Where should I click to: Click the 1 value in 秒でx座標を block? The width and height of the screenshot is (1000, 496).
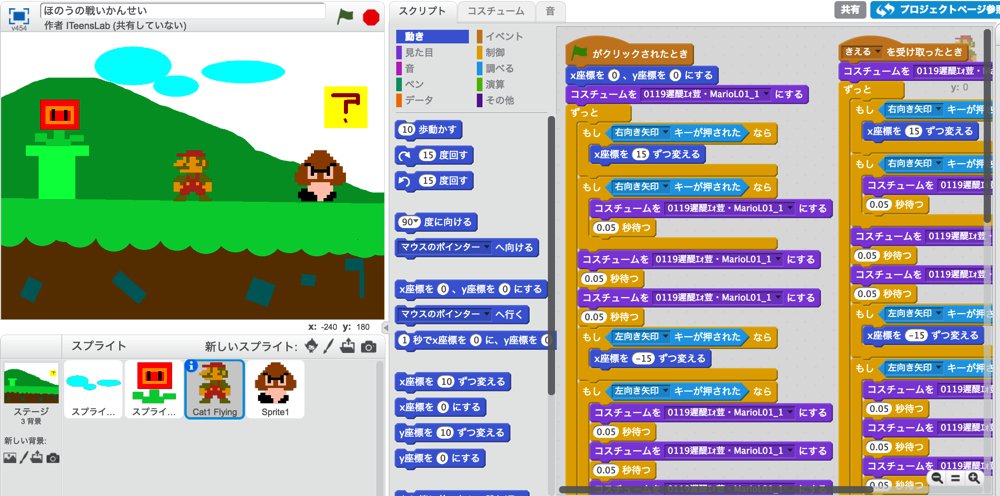[403, 340]
